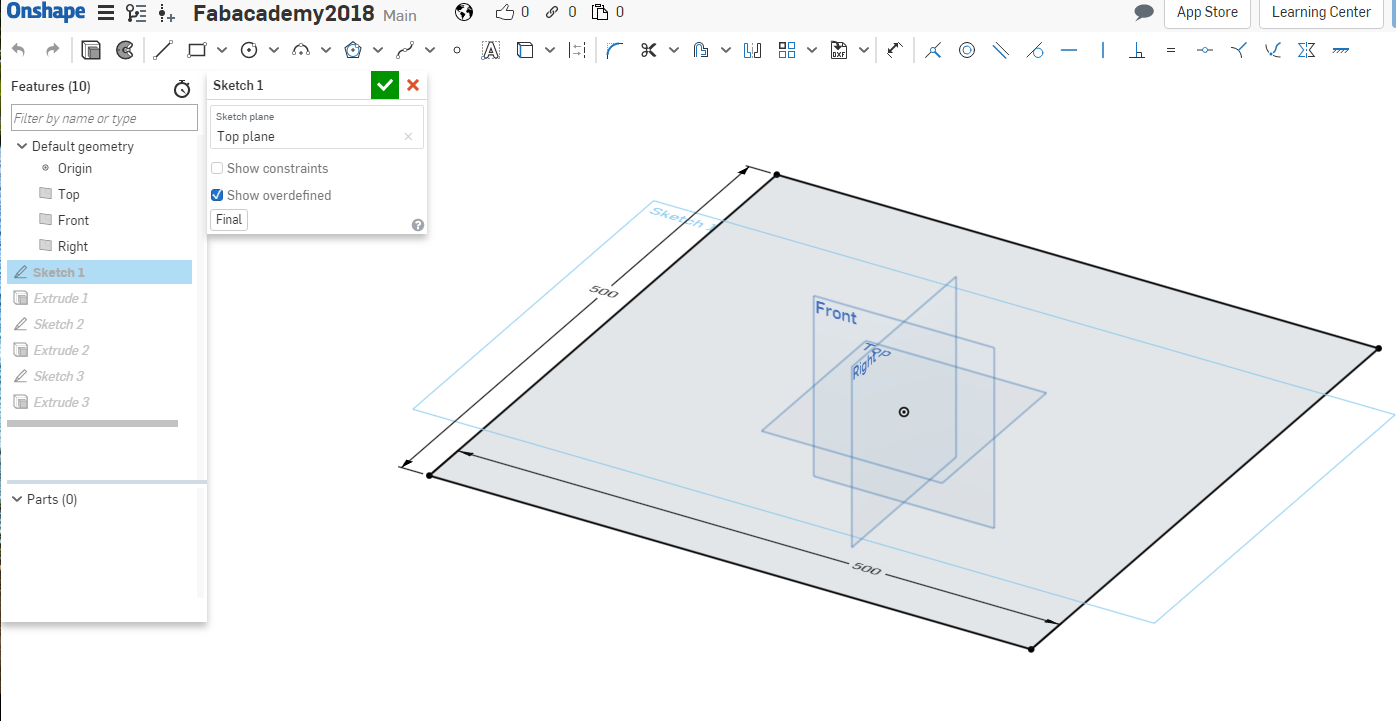Activate the Dimension tool
Screen dimensions: 1396x721
coord(895,50)
